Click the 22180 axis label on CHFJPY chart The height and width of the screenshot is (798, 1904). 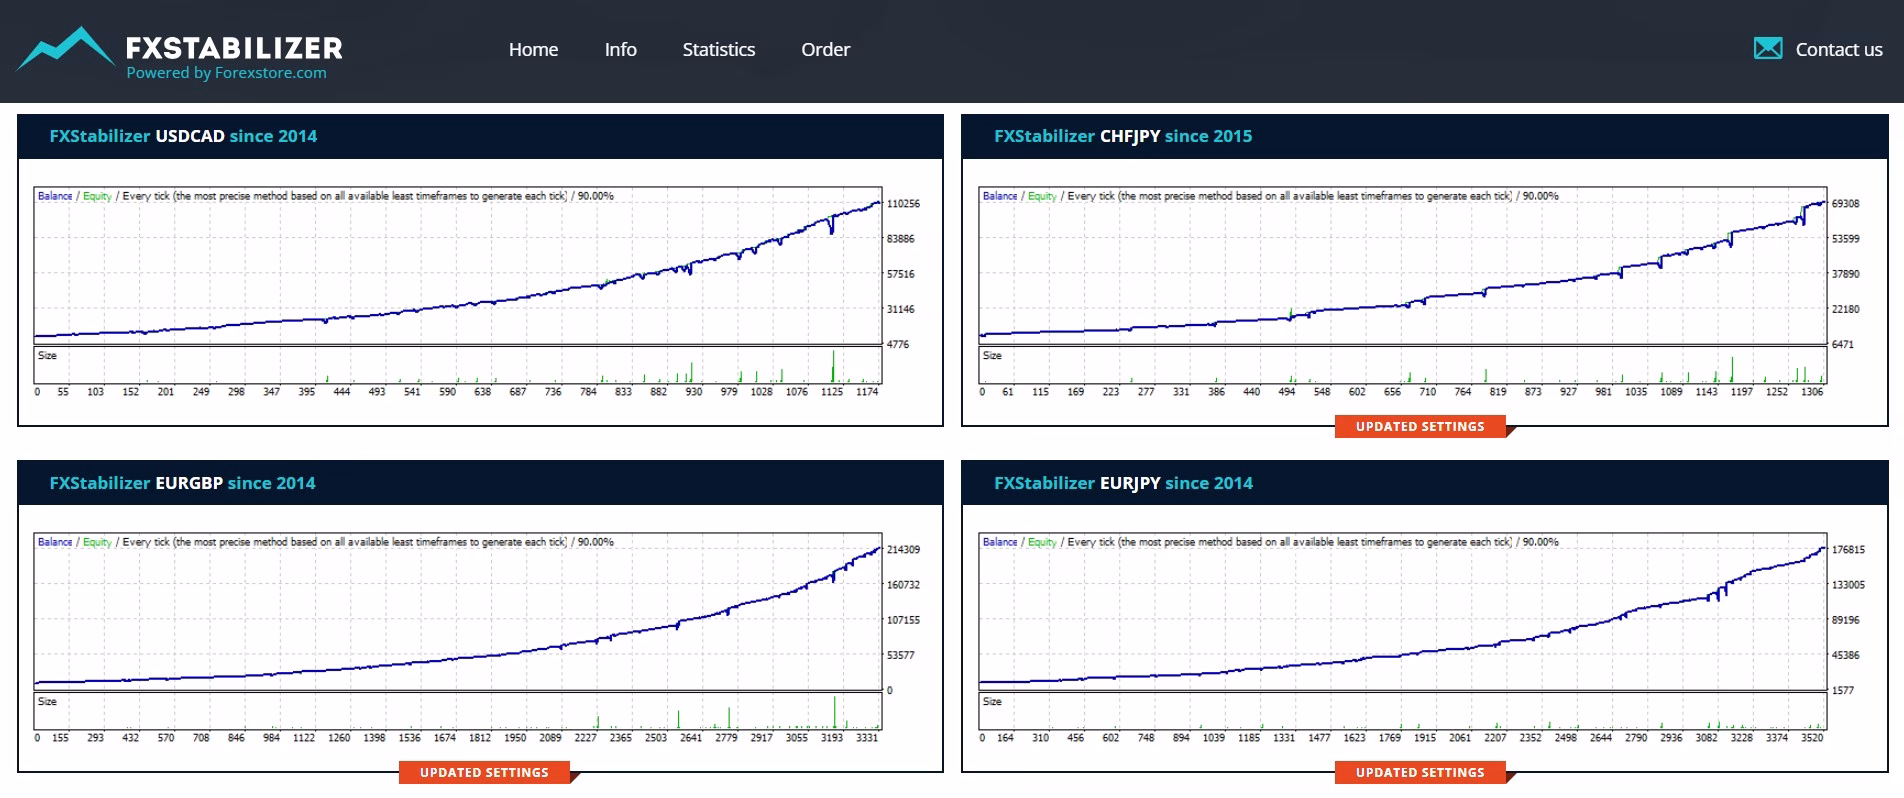(x=1846, y=310)
